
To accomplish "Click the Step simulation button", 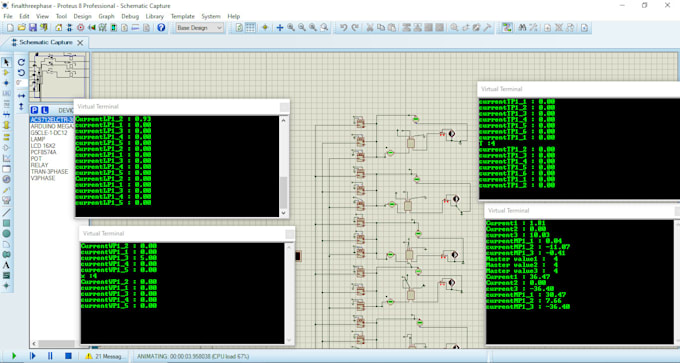I will click(x=33, y=356).
